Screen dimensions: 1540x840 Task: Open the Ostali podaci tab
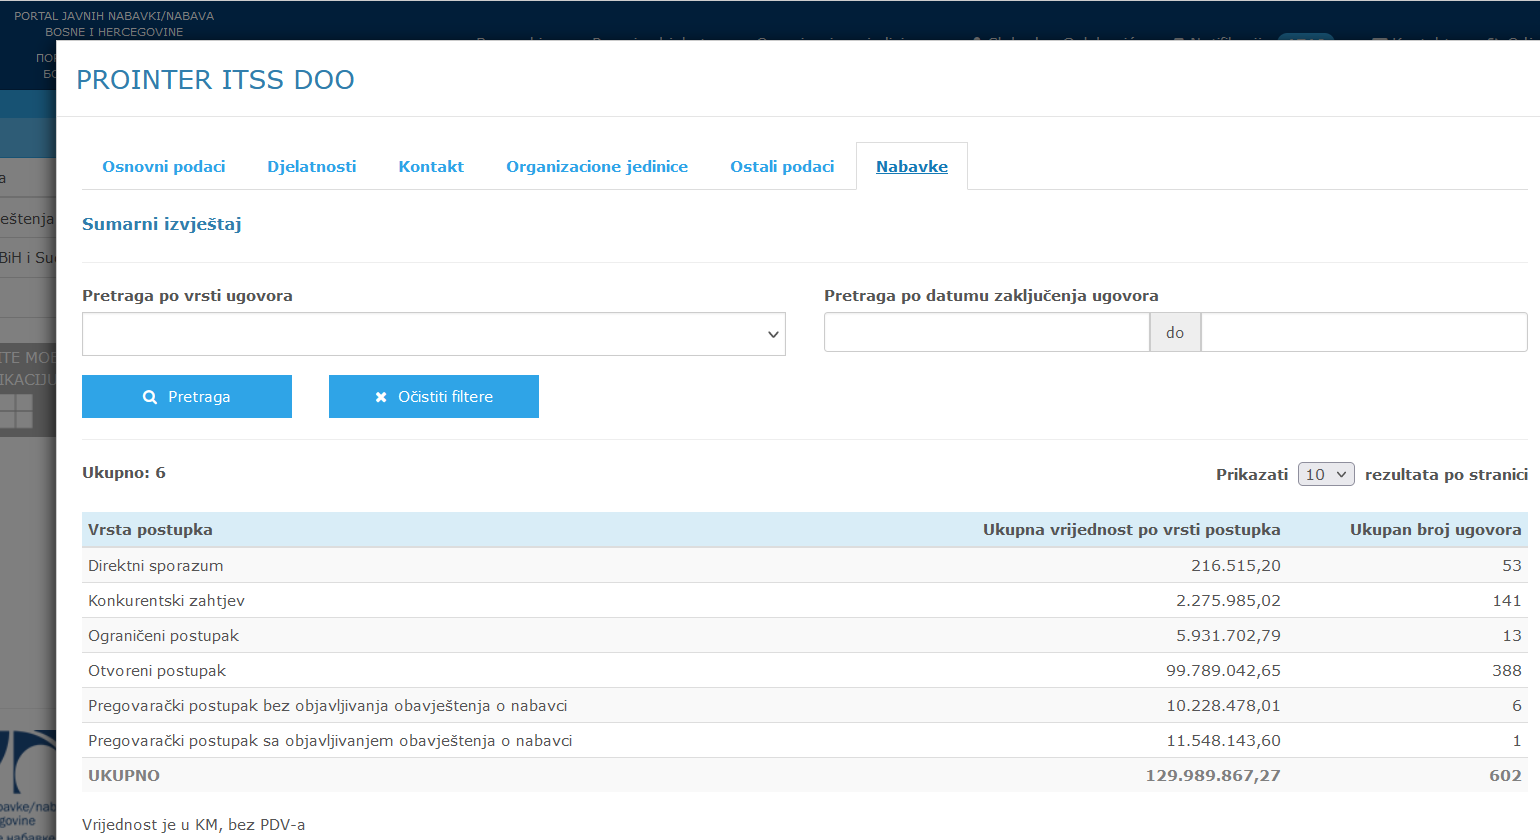[x=782, y=167]
